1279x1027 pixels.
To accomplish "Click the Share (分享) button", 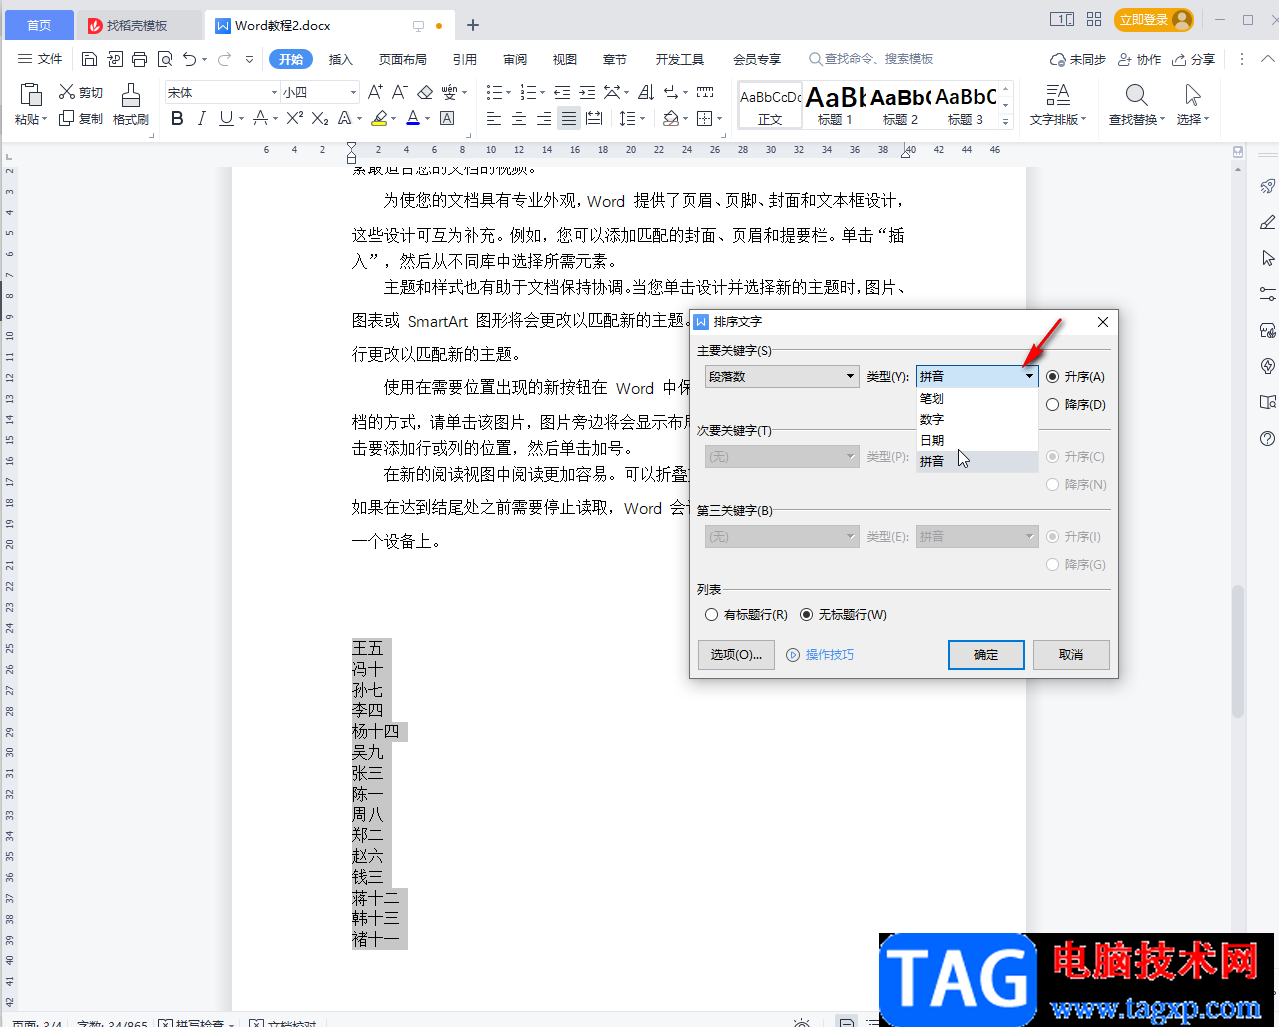I will pyautogui.click(x=1193, y=59).
